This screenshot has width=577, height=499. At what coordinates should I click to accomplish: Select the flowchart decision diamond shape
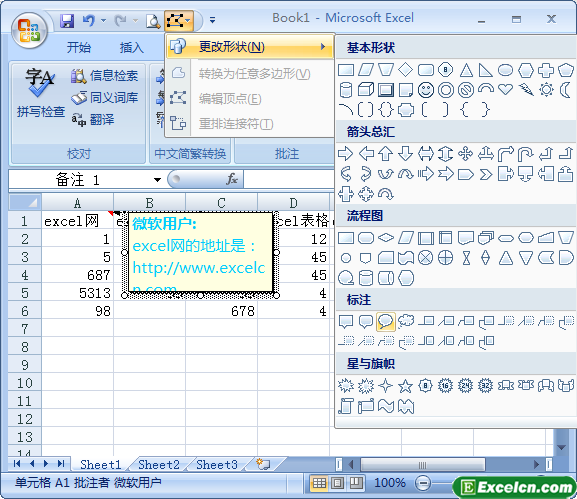[385, 238]
